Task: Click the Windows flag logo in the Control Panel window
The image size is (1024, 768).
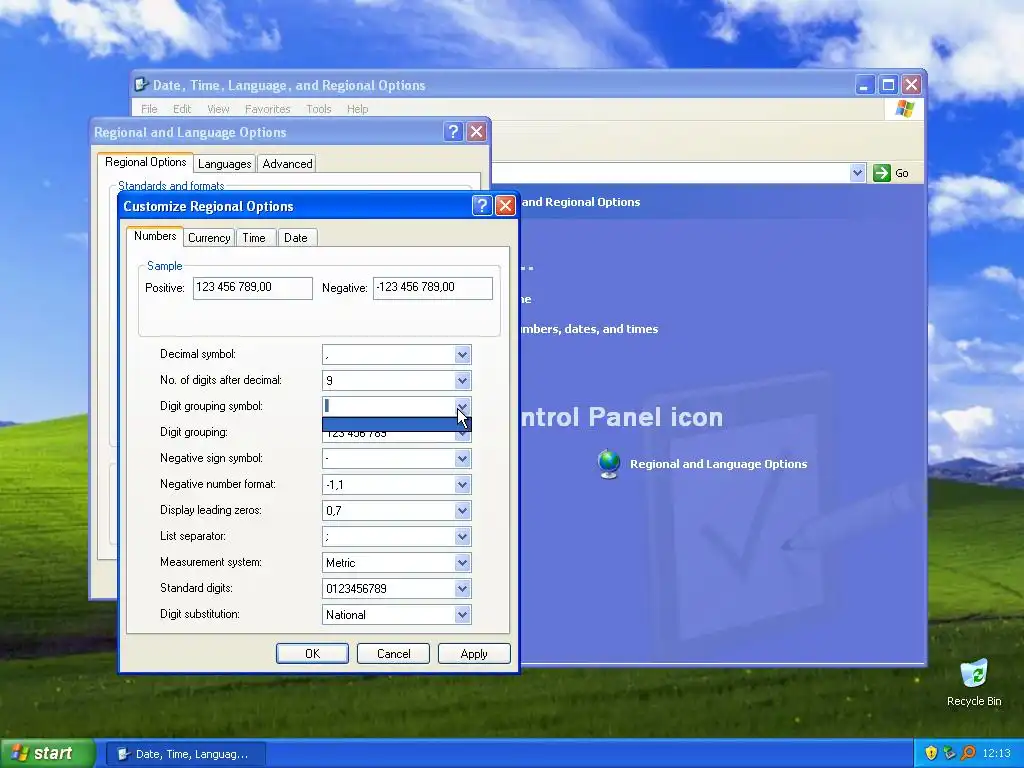Action: pos(904,108)
